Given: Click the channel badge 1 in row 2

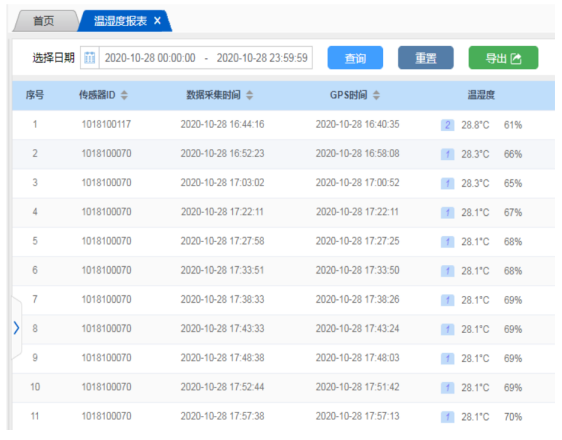Looking at the screenshot, I should (x=447, y=154).
